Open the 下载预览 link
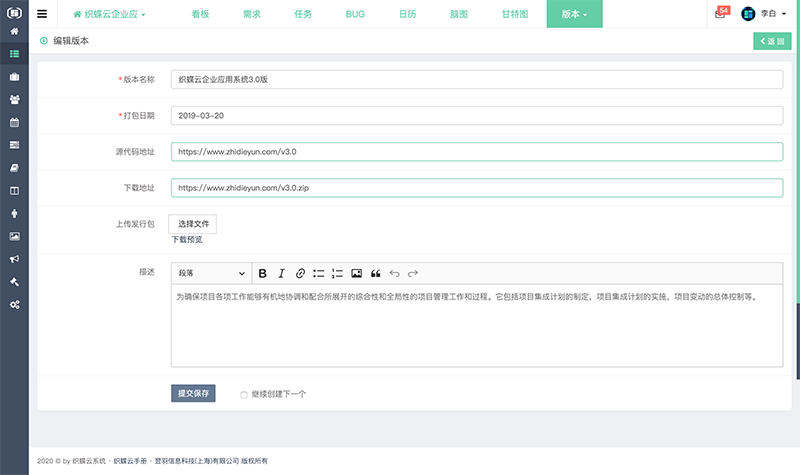The image size is (800, 475). 187,240
